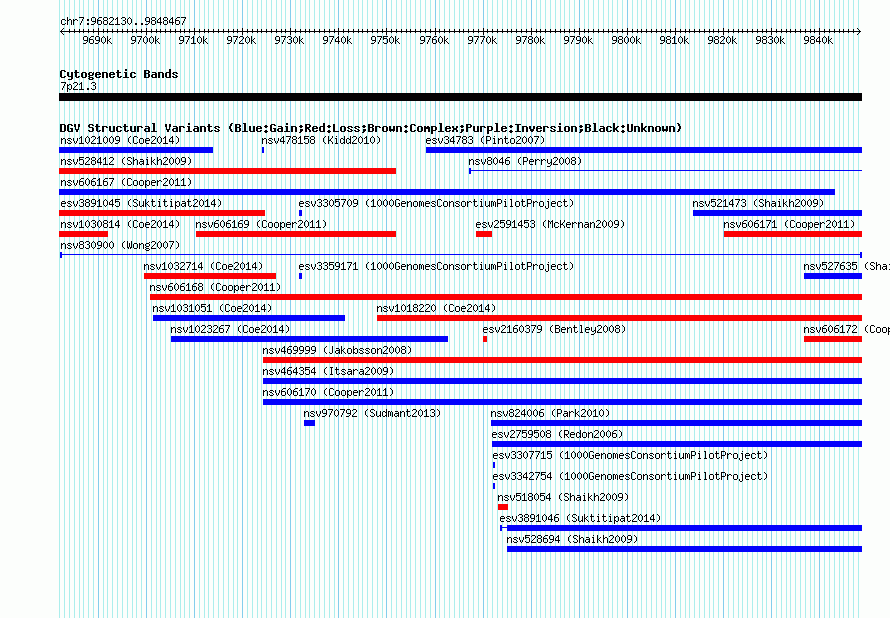Select the red esv3891045 loss bar
890x618 pixels.
tap(162, 213)
